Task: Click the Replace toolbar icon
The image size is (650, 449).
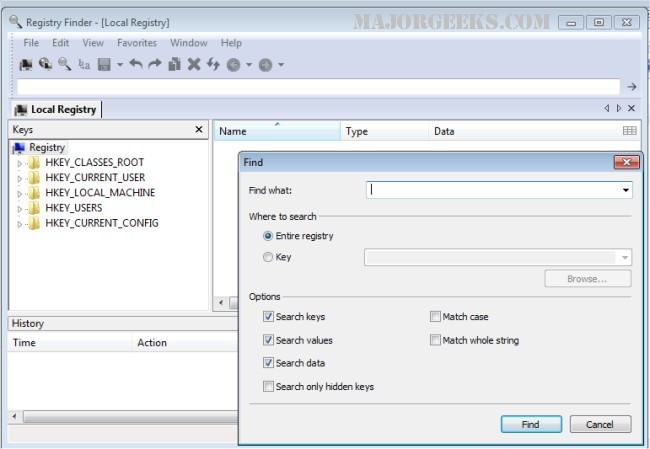Action: (x=84, y=65)
